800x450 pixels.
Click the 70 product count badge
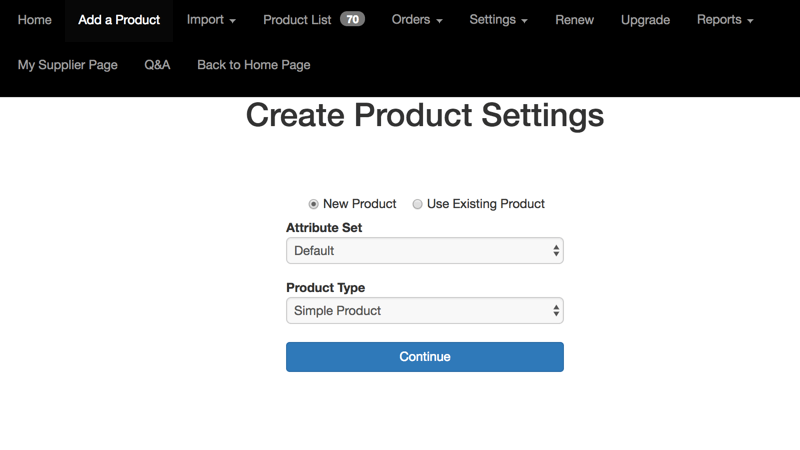click(352, 20)
